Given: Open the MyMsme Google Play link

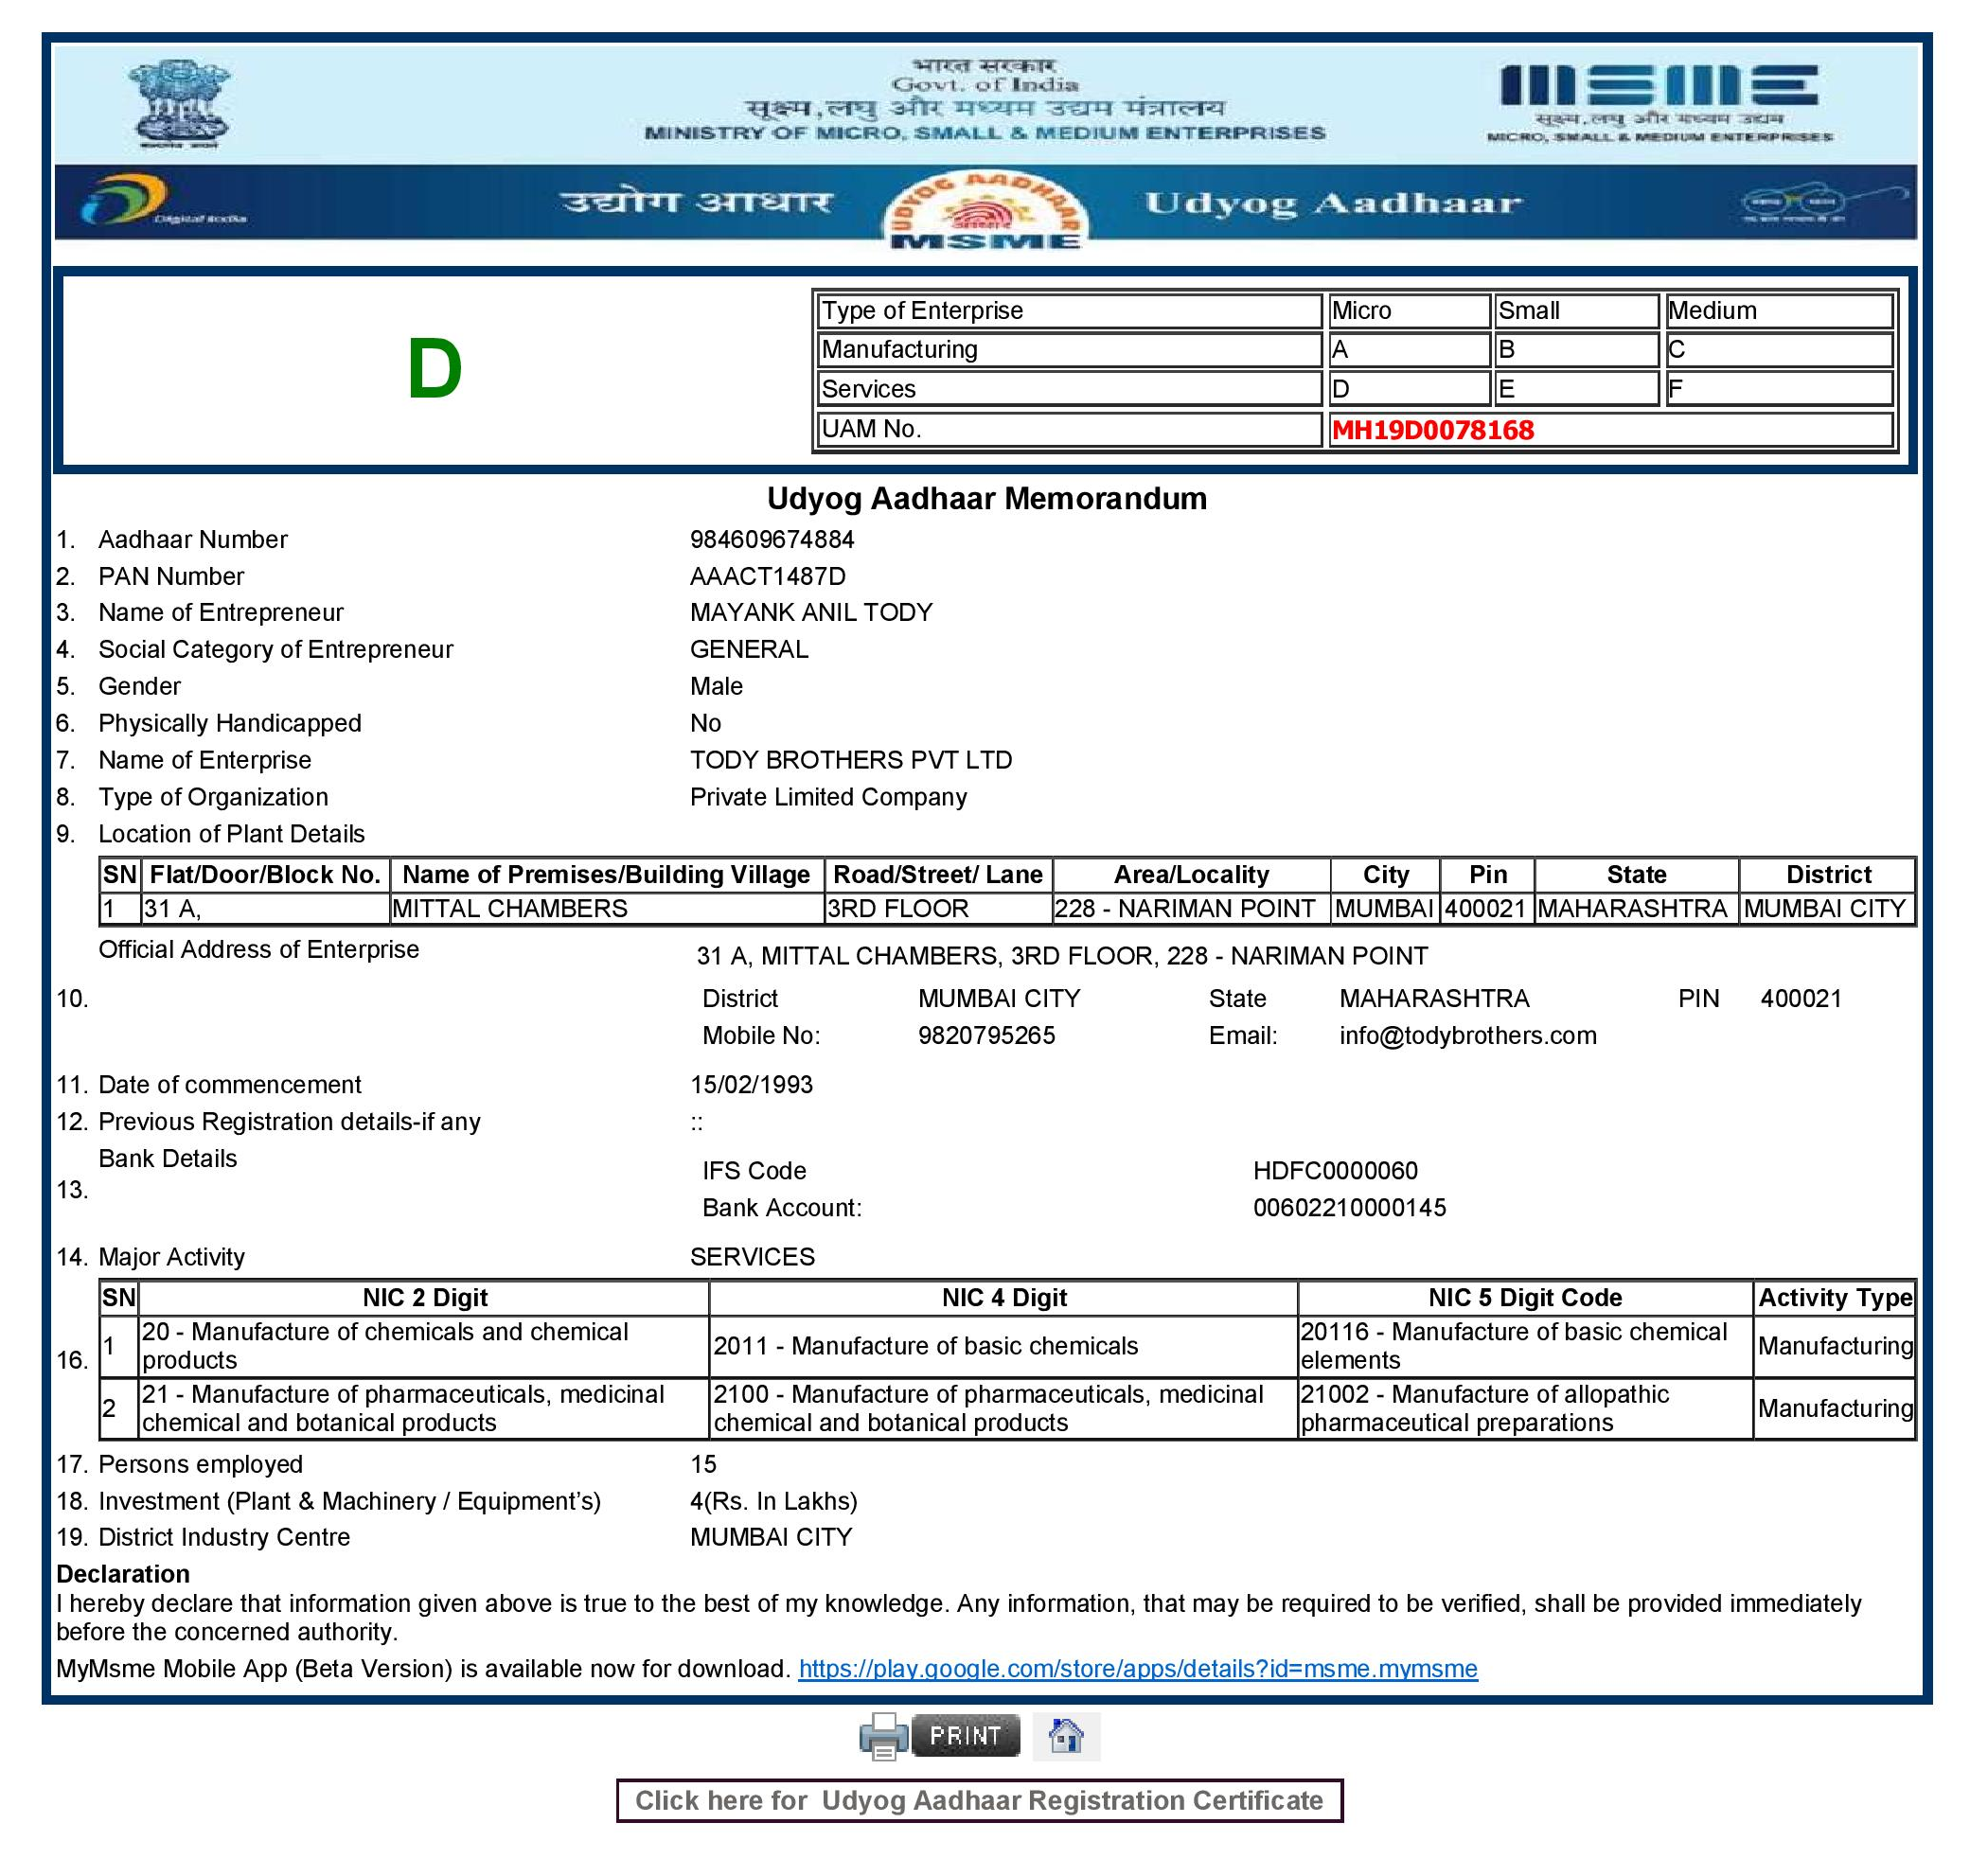Looking at the screenshot, I should (x=1137, y=1668).
